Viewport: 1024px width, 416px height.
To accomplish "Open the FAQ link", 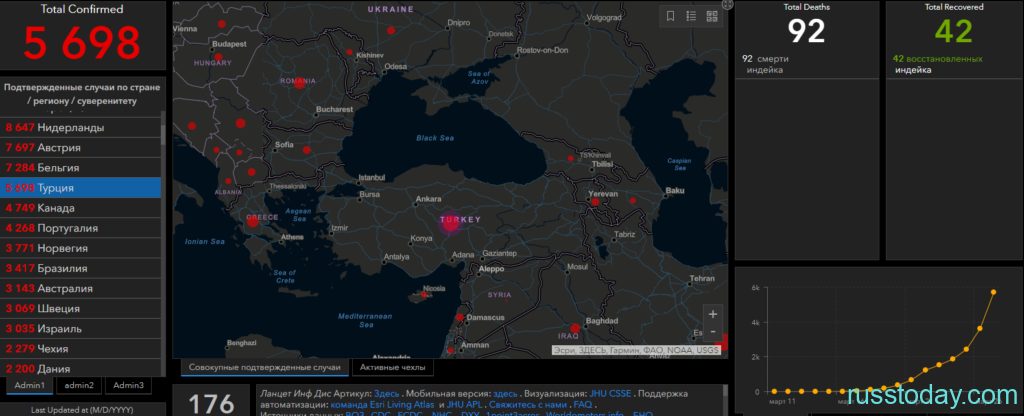I will [583, 405].
